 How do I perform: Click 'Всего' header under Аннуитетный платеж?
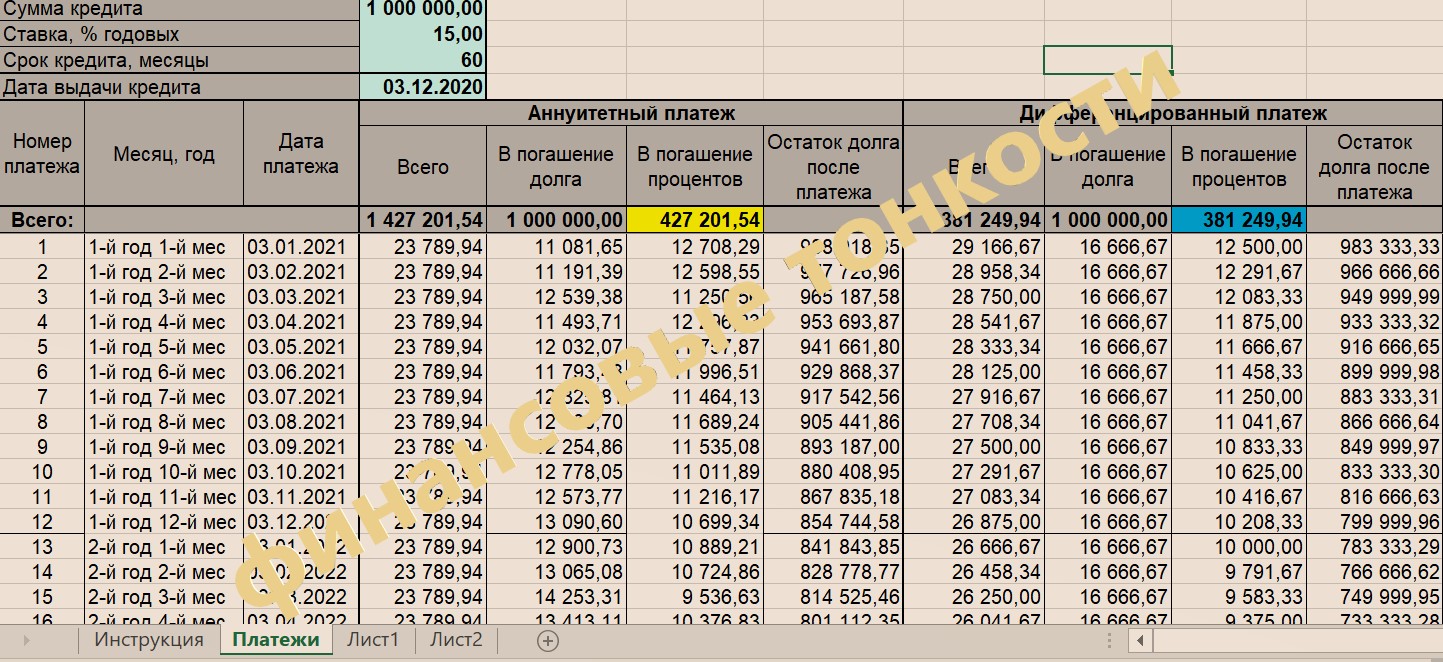point(422,167)
